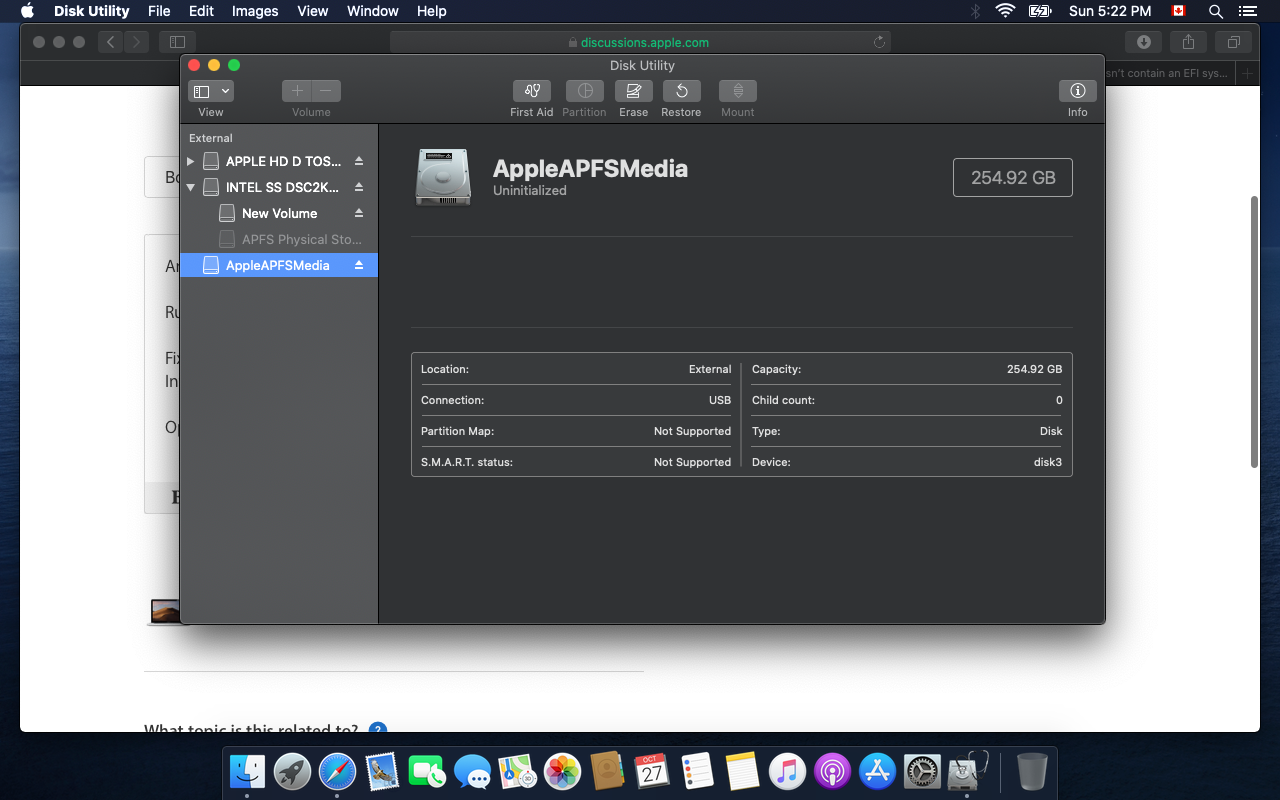Open the File menu

(x=159, y=11)
